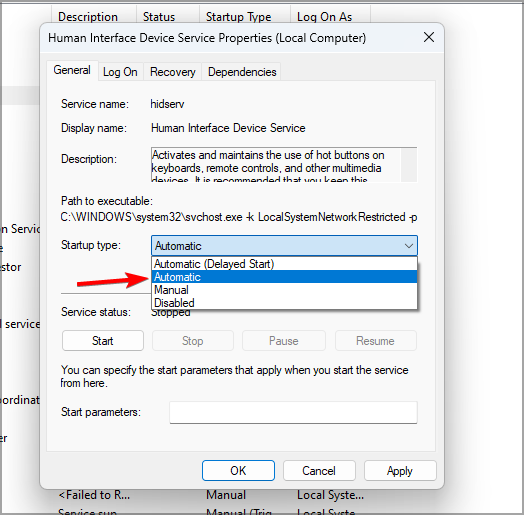Screen dimensions: 524x515
Task: Switch to the Log On tab
Action: click(120, 72)
